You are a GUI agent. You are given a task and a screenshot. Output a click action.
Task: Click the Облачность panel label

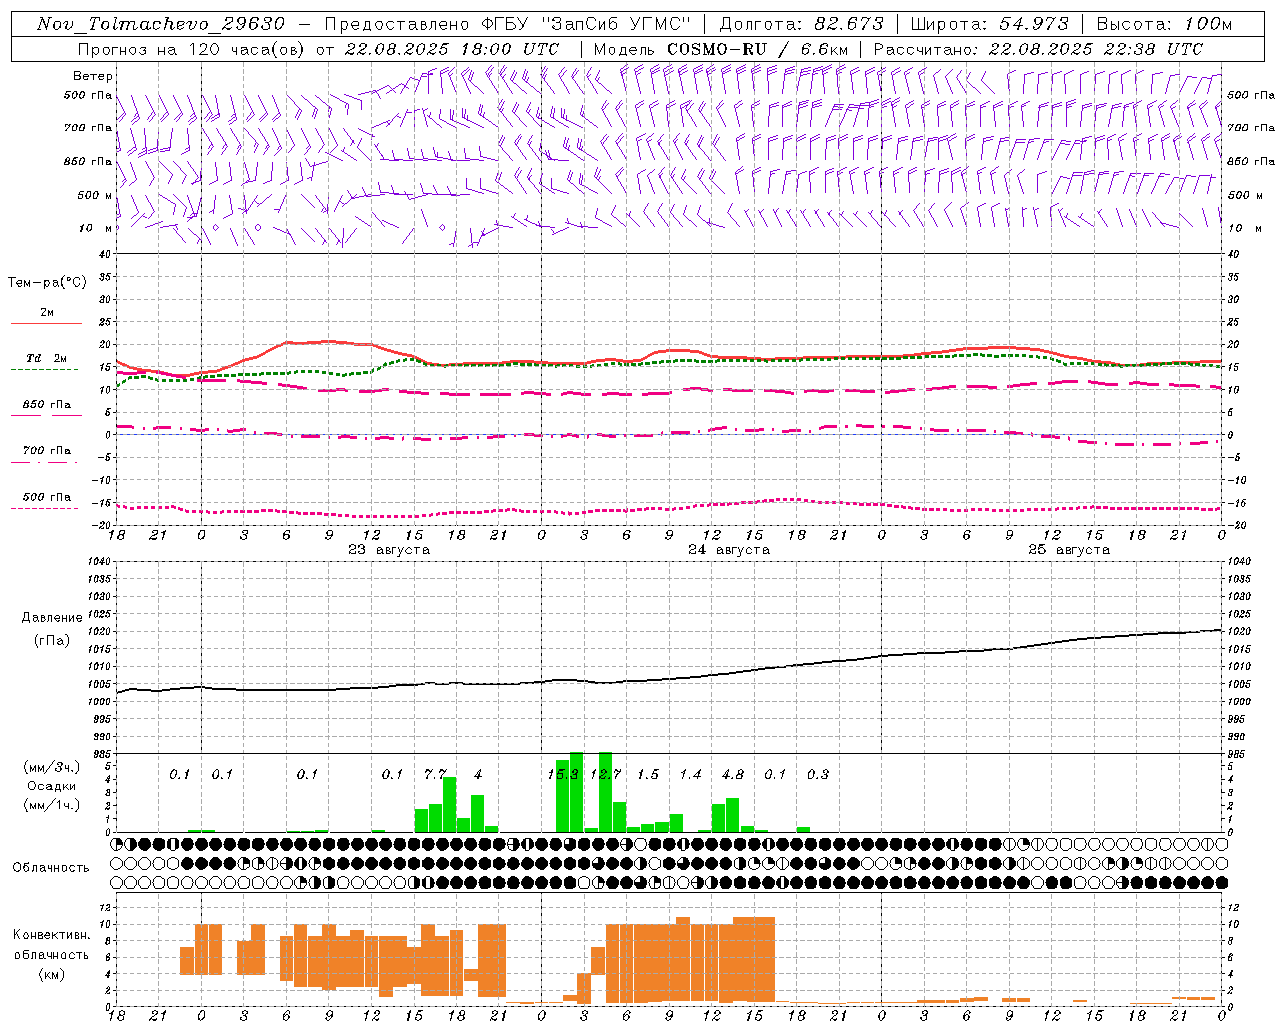pyautogui.click(x=51, y=867)
